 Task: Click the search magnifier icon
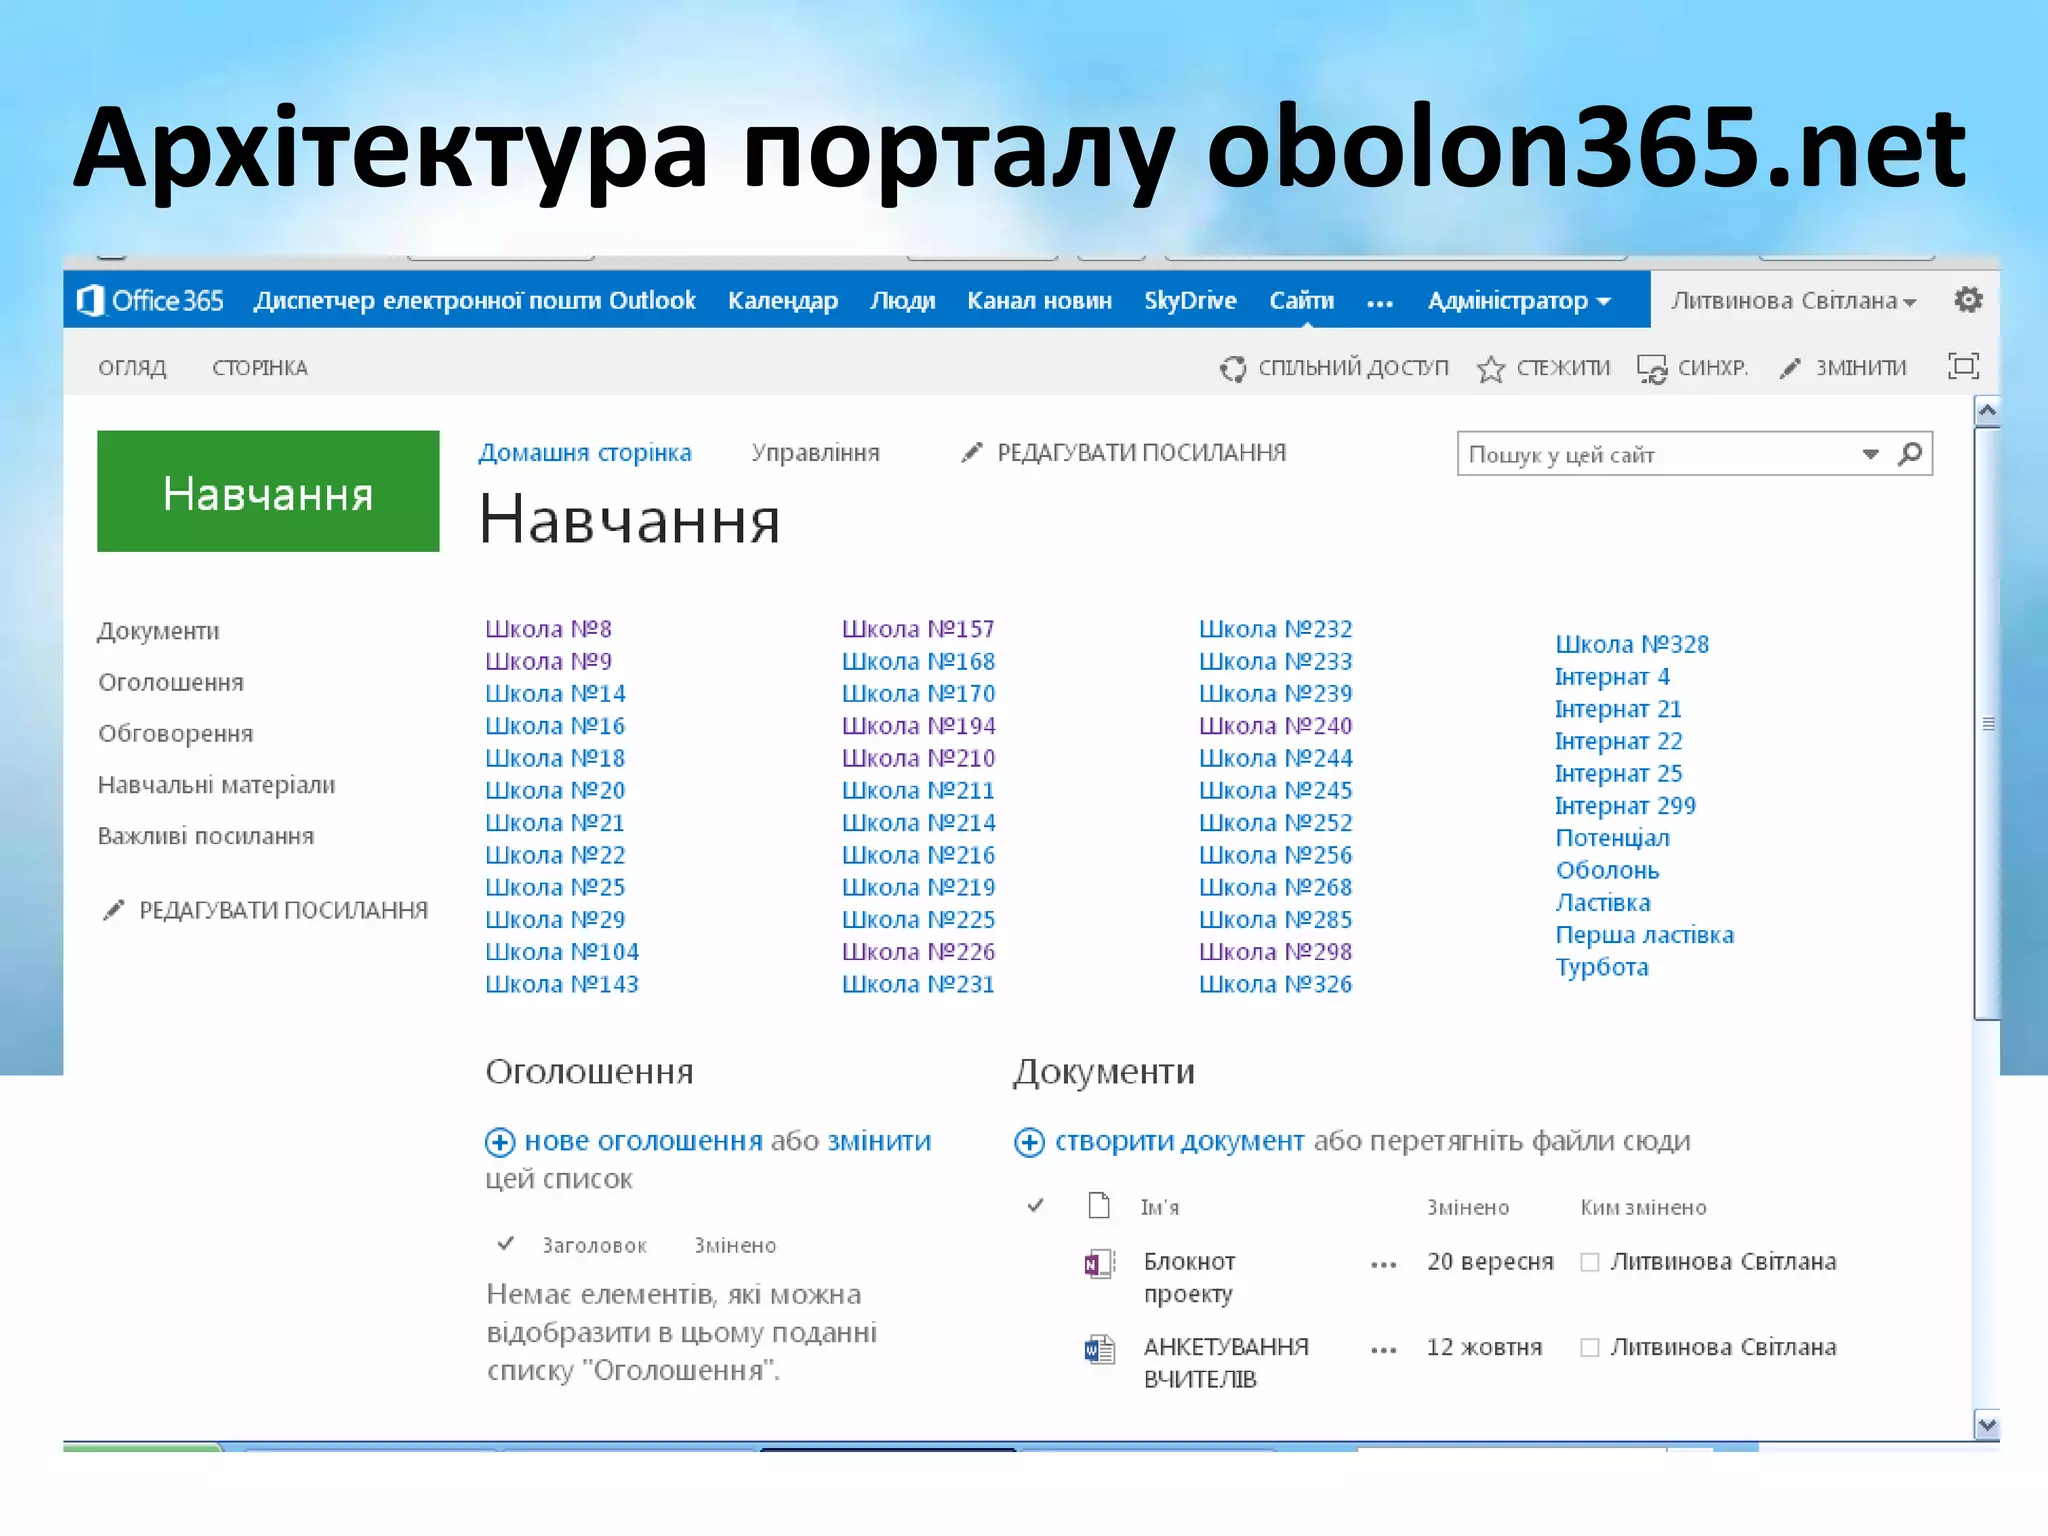coord(1909,454)
